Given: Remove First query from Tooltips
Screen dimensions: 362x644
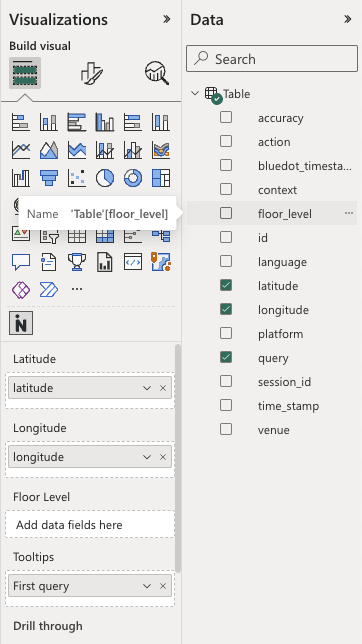Looking at the screenshot, I should point(163,586).
